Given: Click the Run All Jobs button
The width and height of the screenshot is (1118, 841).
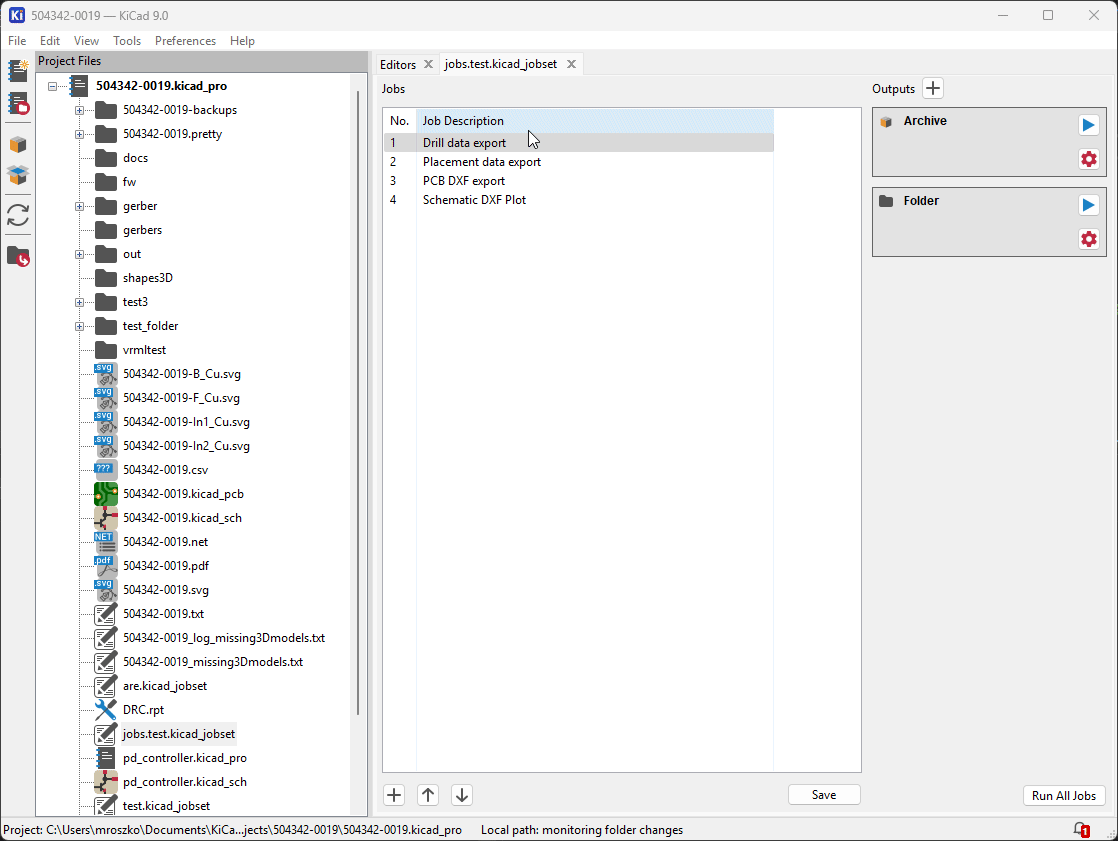Looking at the screenshot, I should click(x=1064, y=795).
